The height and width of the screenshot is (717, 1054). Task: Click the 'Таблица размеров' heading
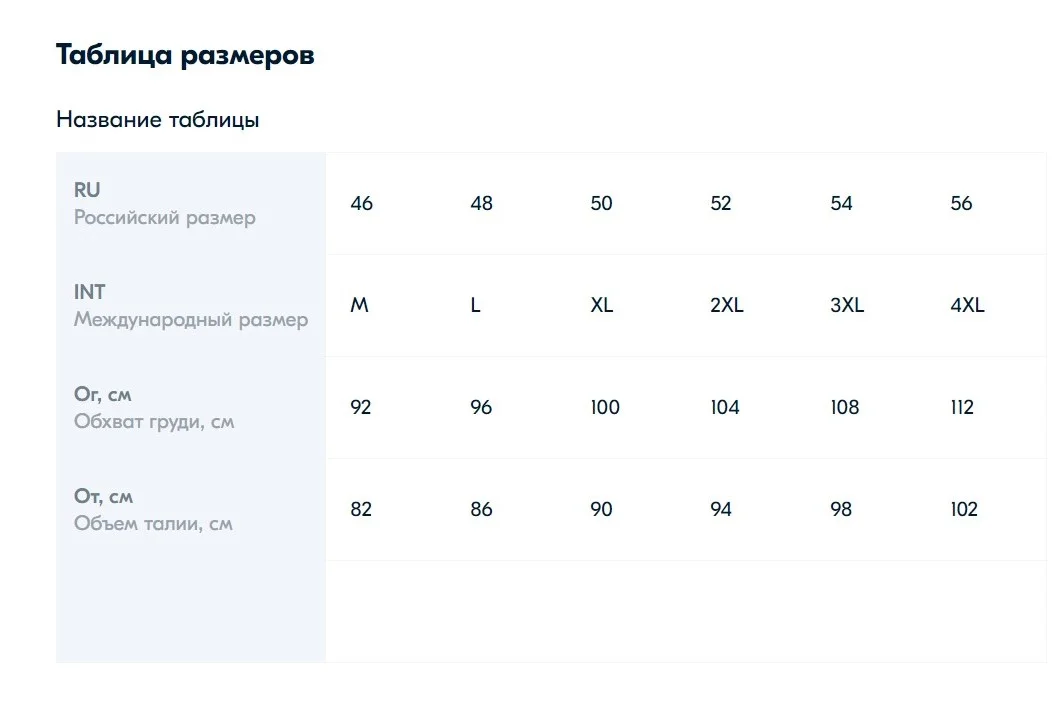tap(185, 55)
